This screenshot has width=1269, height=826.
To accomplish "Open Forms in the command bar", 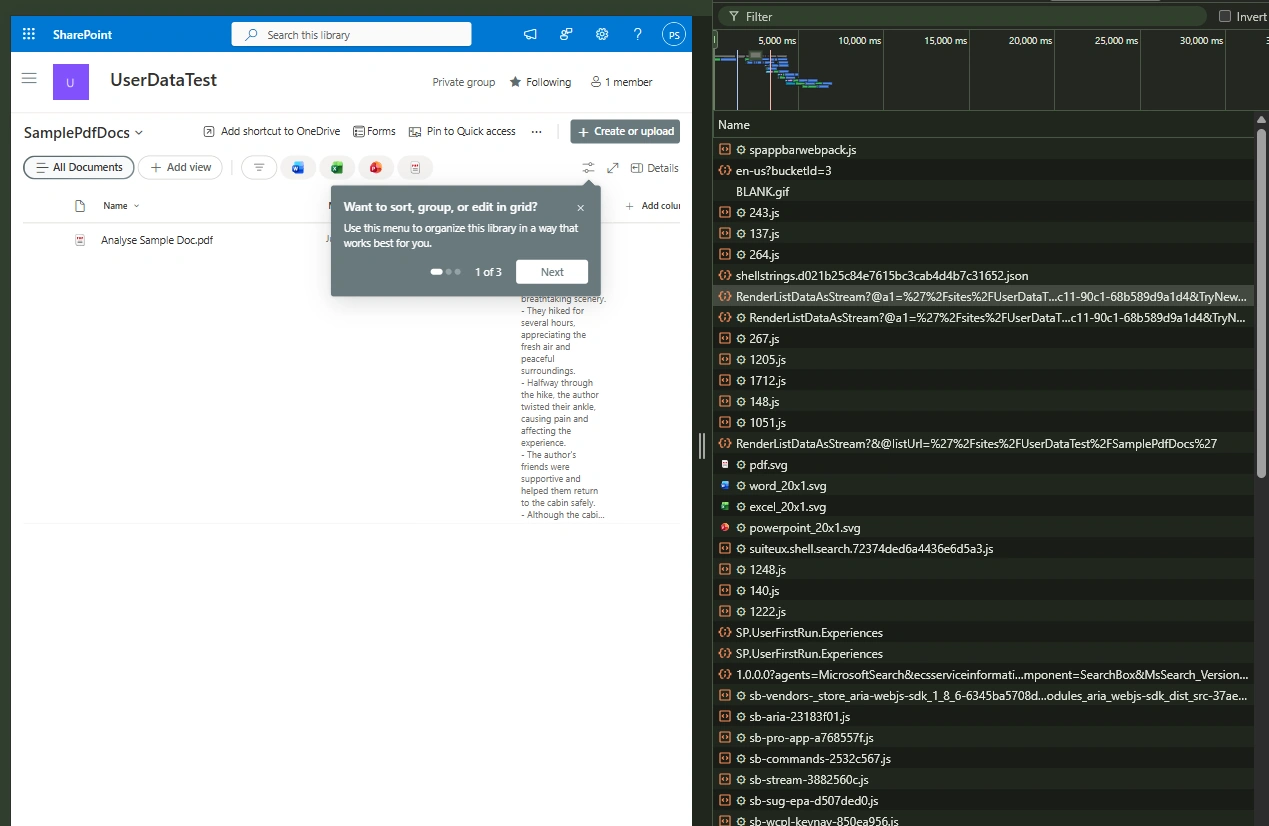I will coord(374,131).
